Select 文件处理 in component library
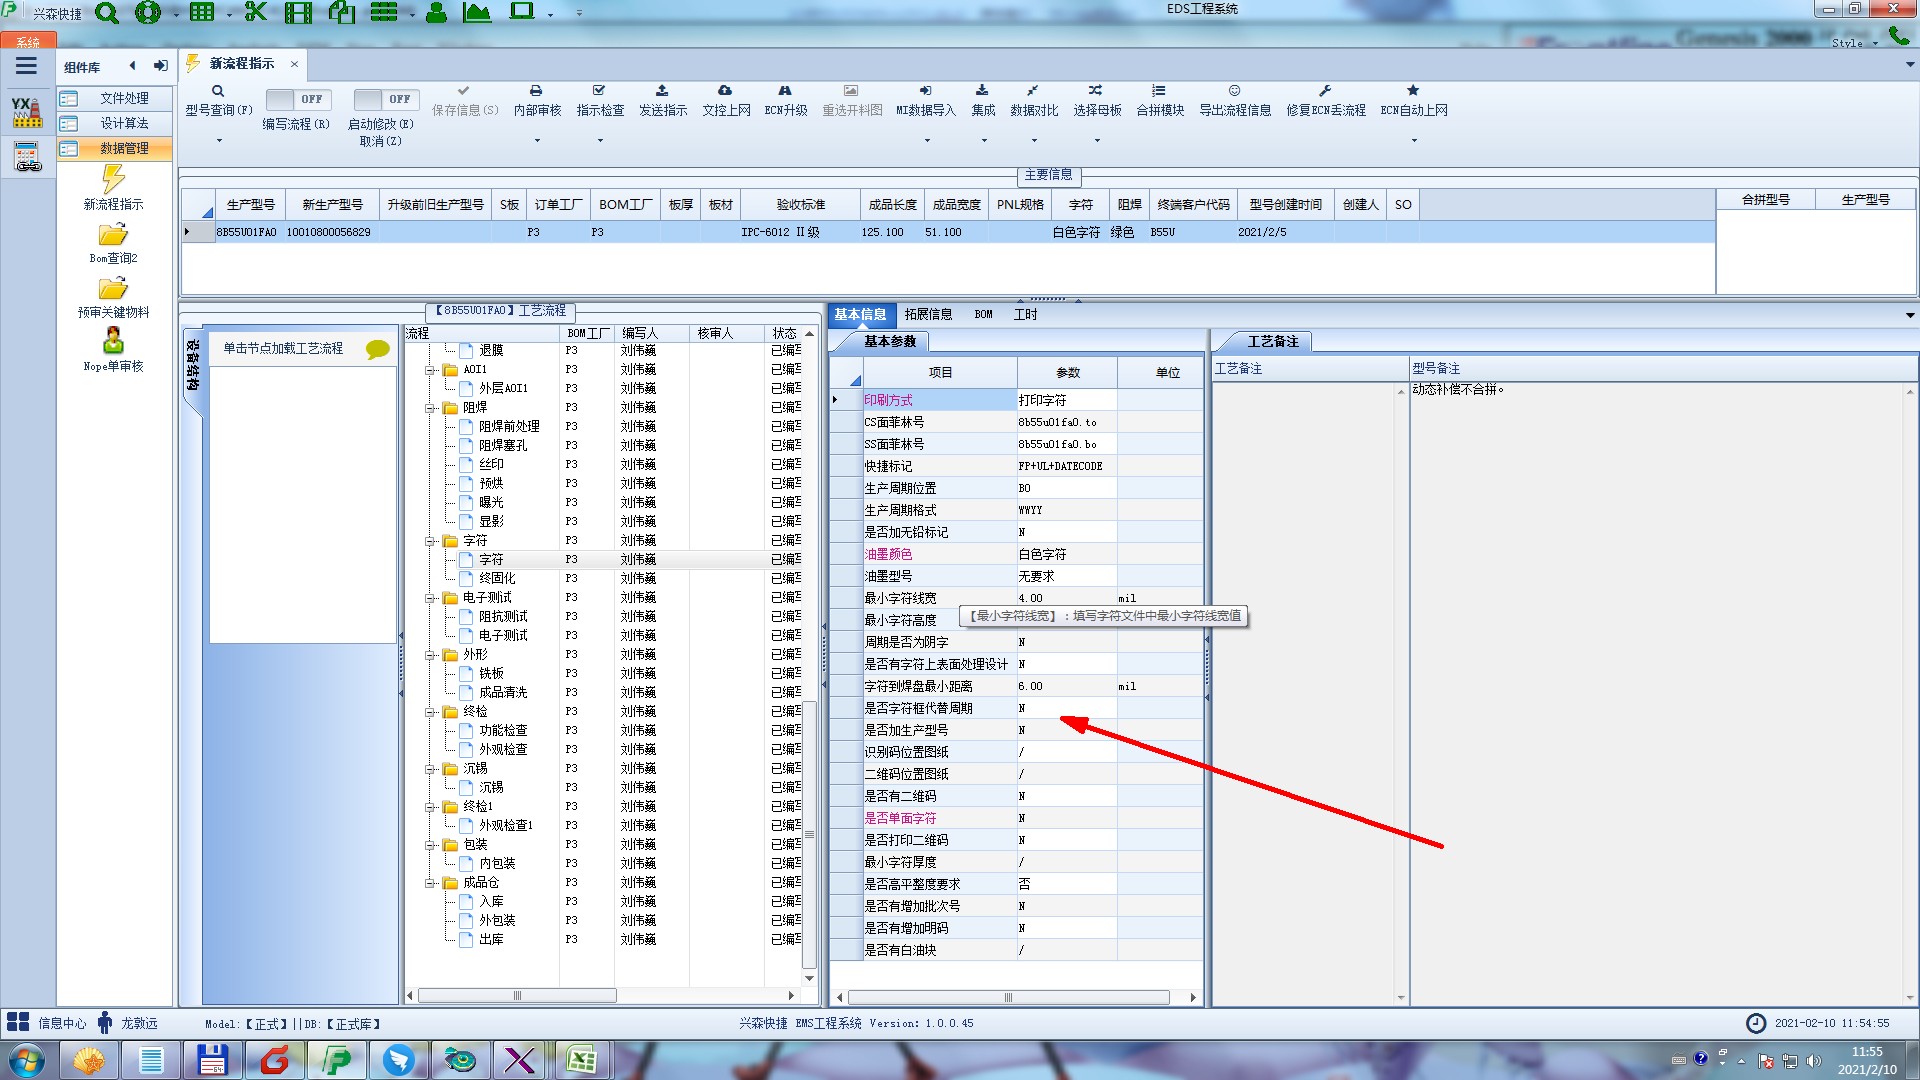1920x1080 pixels. pos(115,98)
